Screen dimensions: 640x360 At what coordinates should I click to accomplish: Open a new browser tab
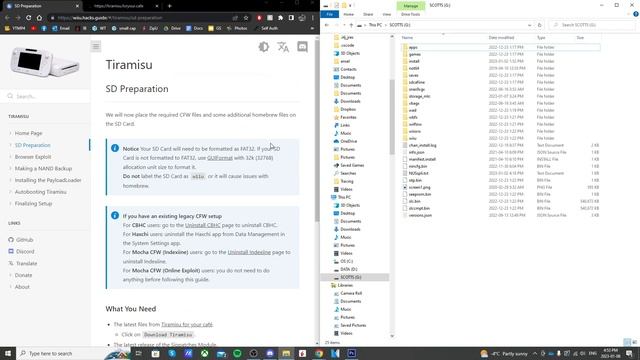coord(169,6)
